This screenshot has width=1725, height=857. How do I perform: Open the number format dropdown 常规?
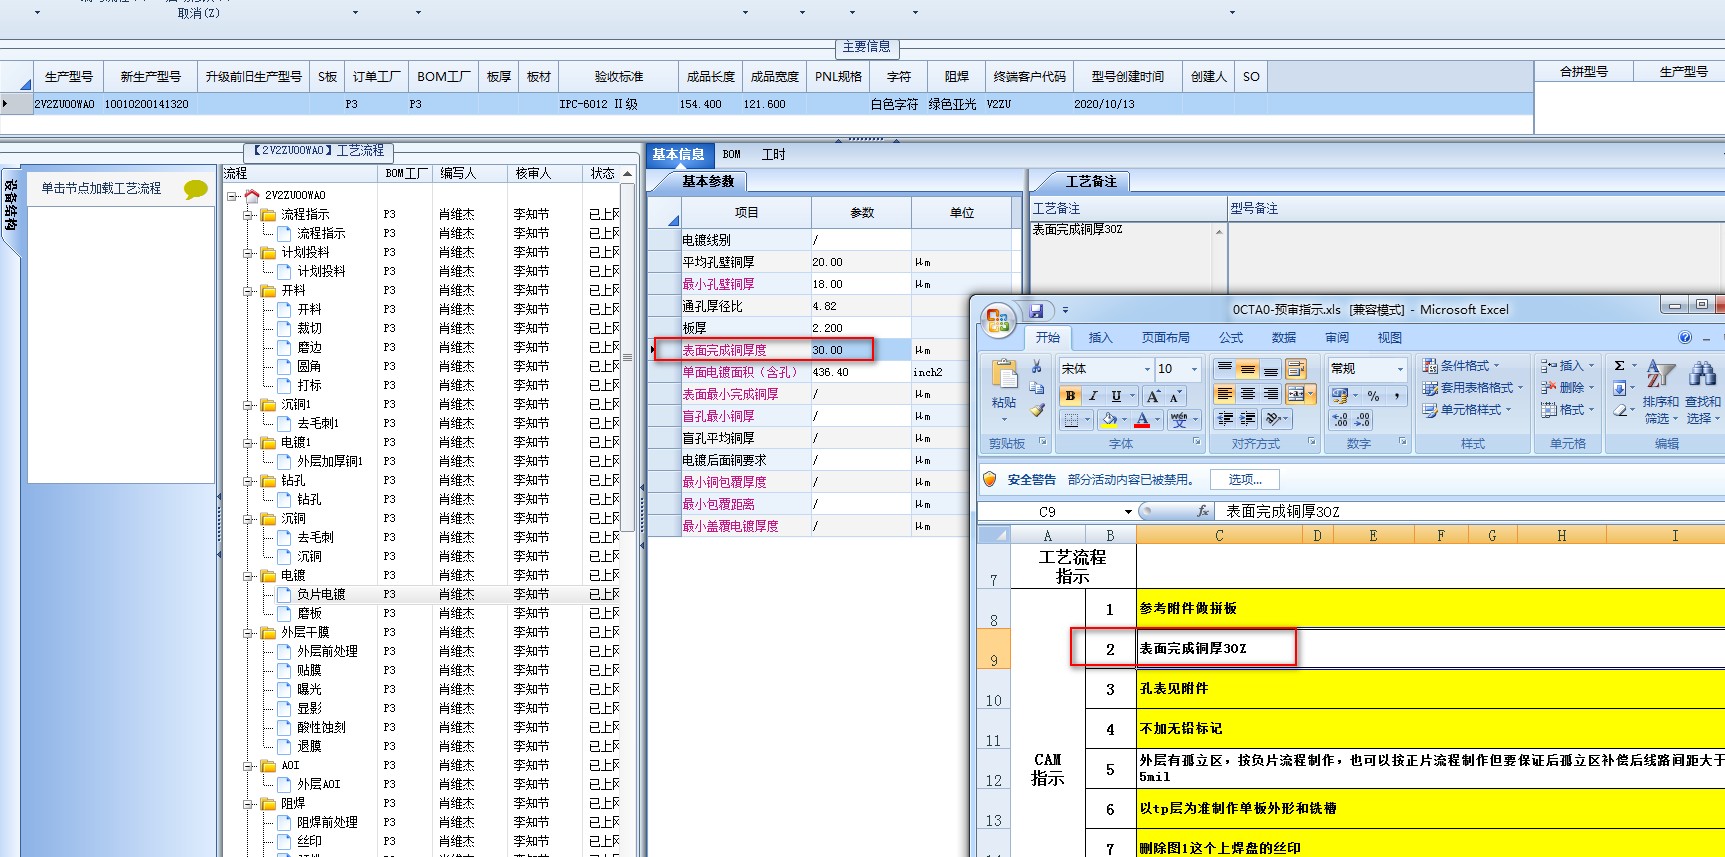tap(1400, 369)
